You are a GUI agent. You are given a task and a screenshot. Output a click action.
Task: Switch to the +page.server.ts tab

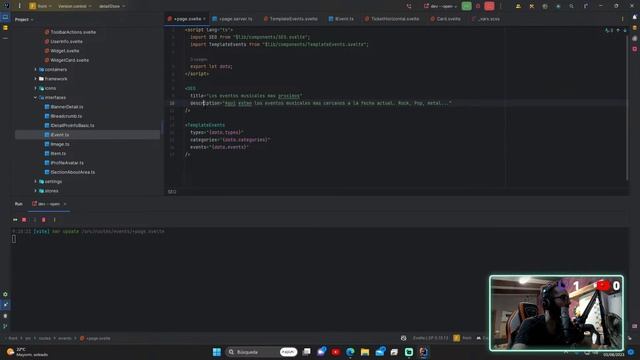232,19
